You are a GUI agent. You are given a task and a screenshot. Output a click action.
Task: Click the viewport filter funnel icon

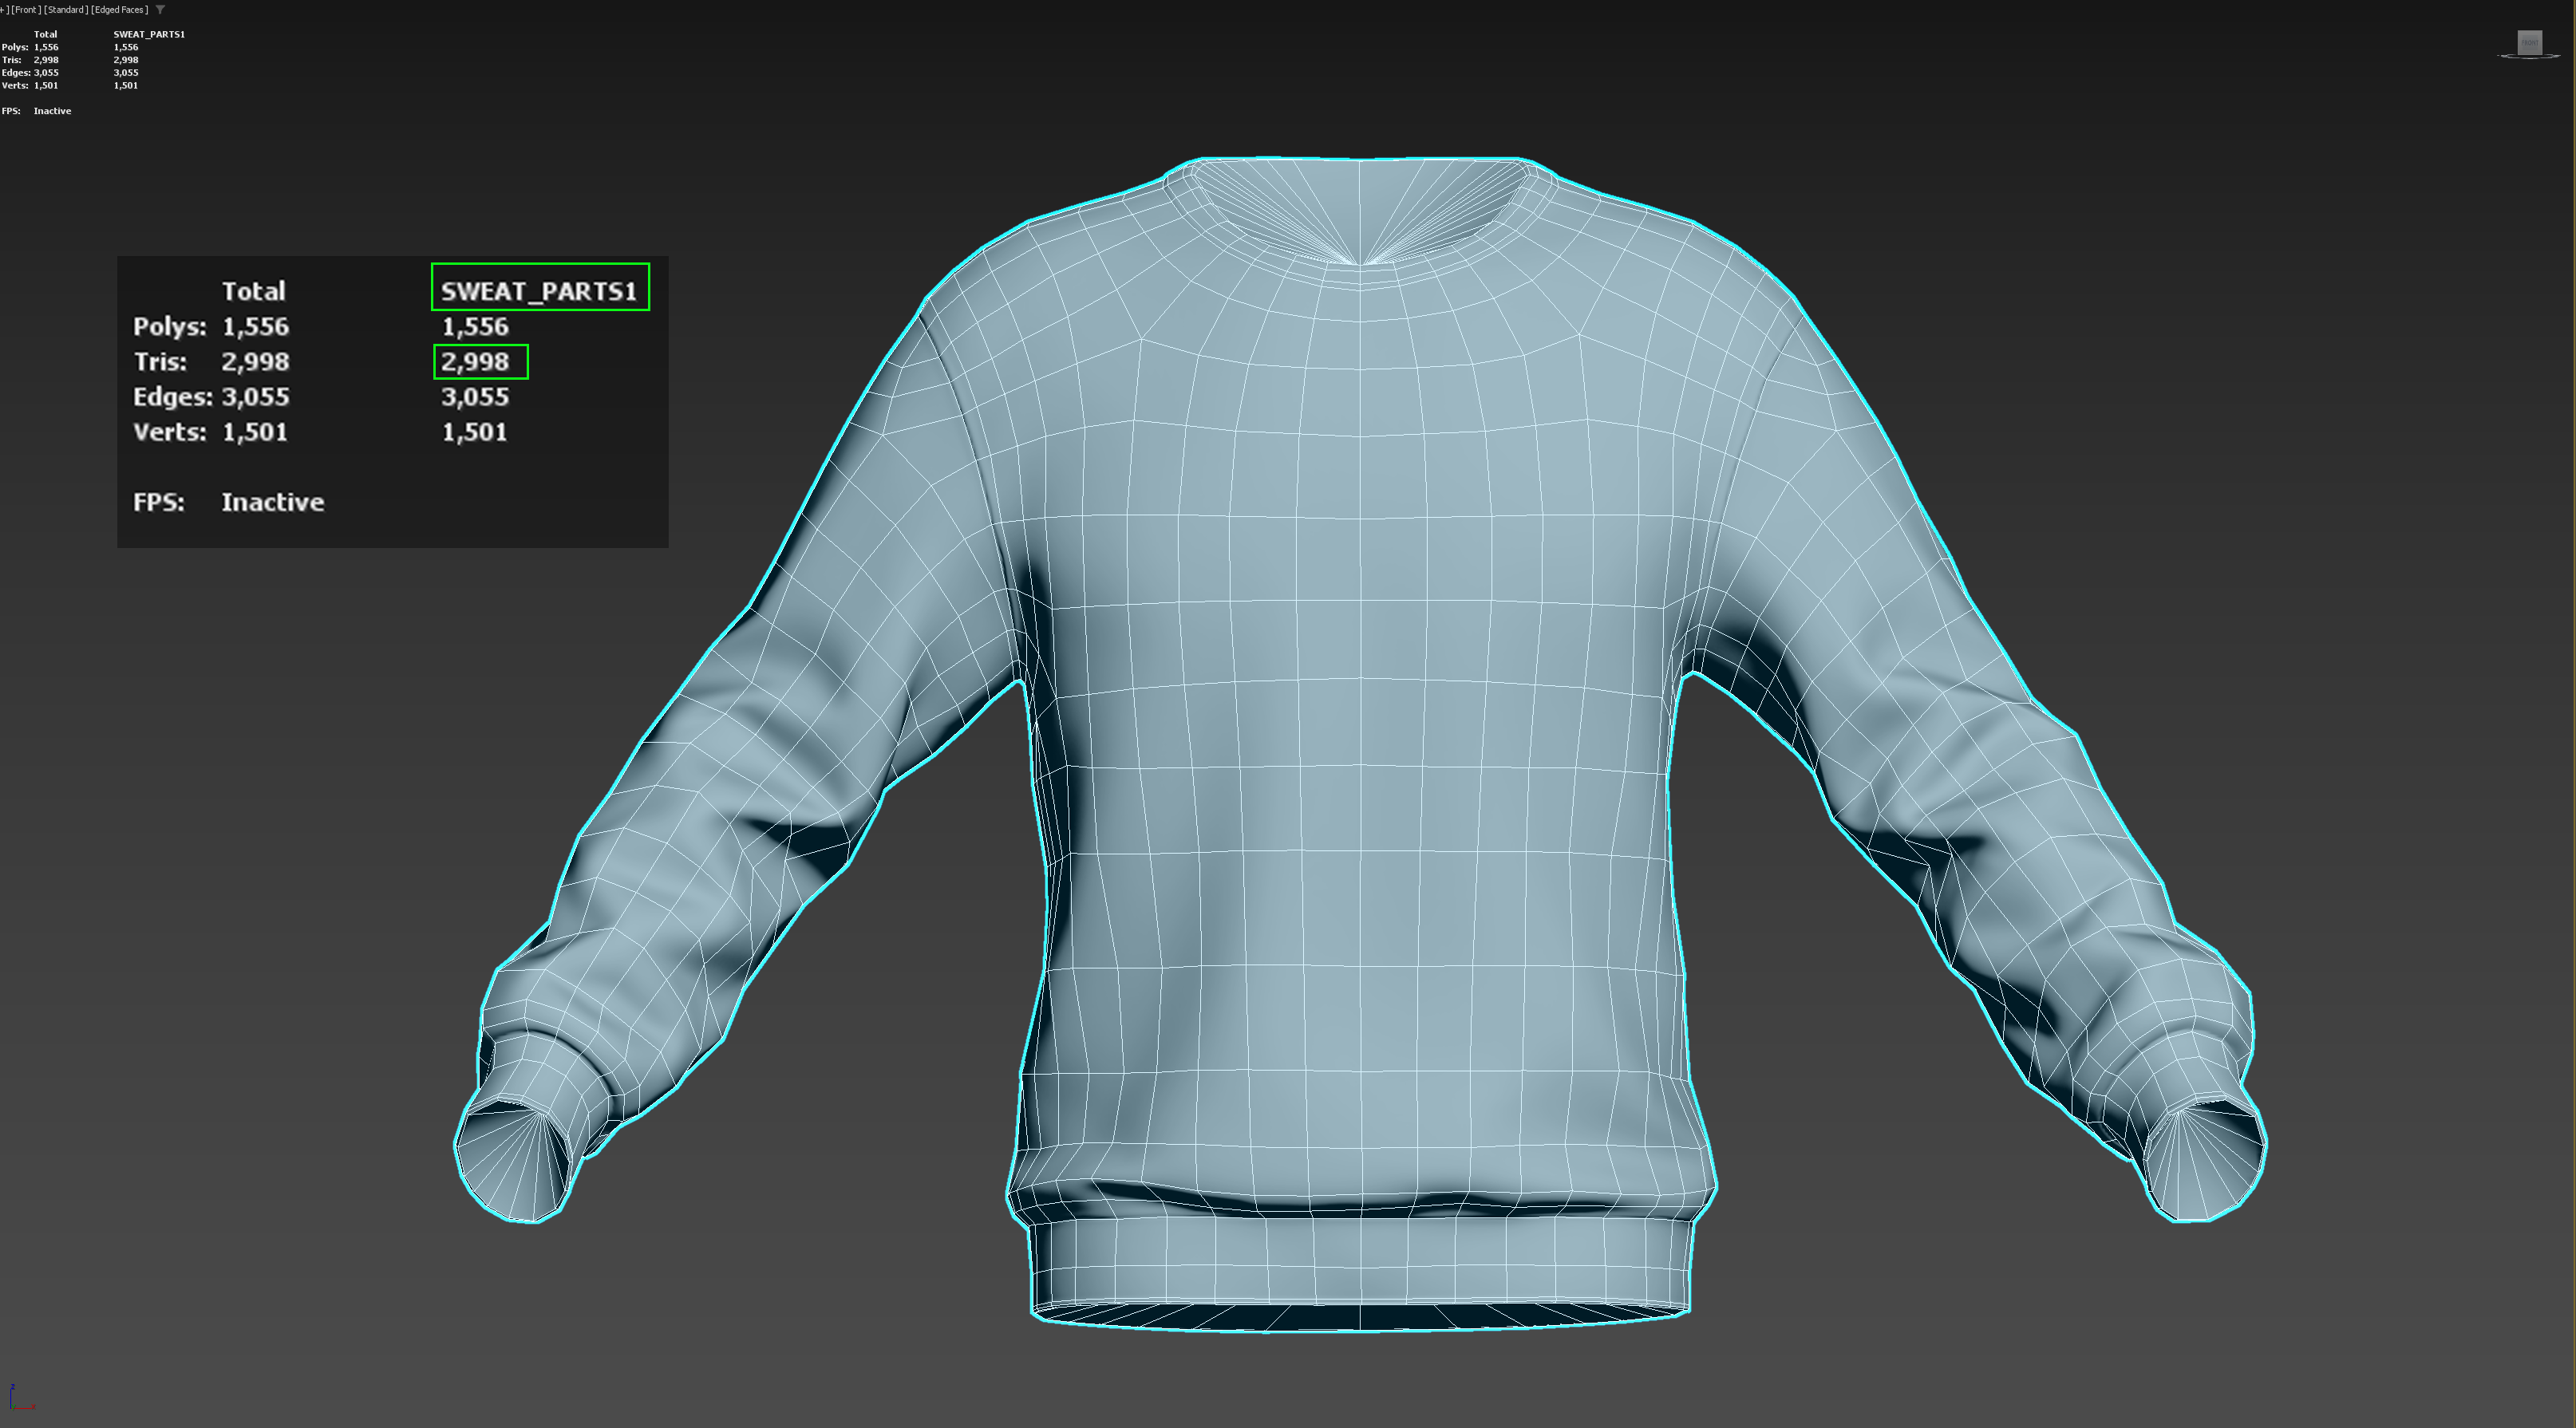160,10
